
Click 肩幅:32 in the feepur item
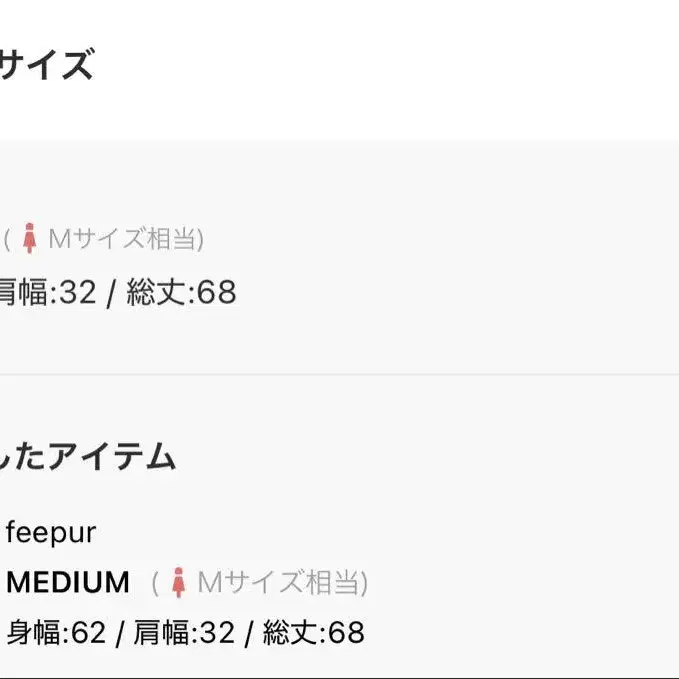click(184, 632)
